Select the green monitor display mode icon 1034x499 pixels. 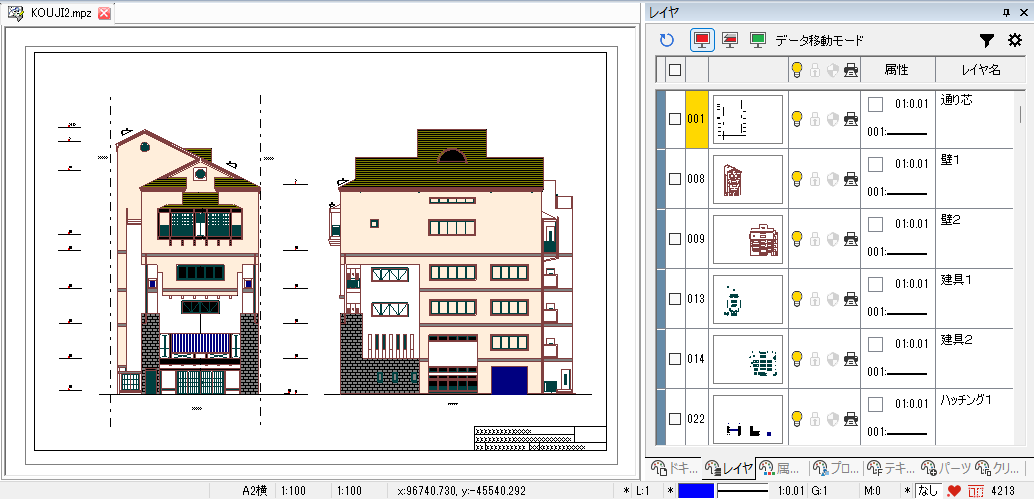pos(758,40)
